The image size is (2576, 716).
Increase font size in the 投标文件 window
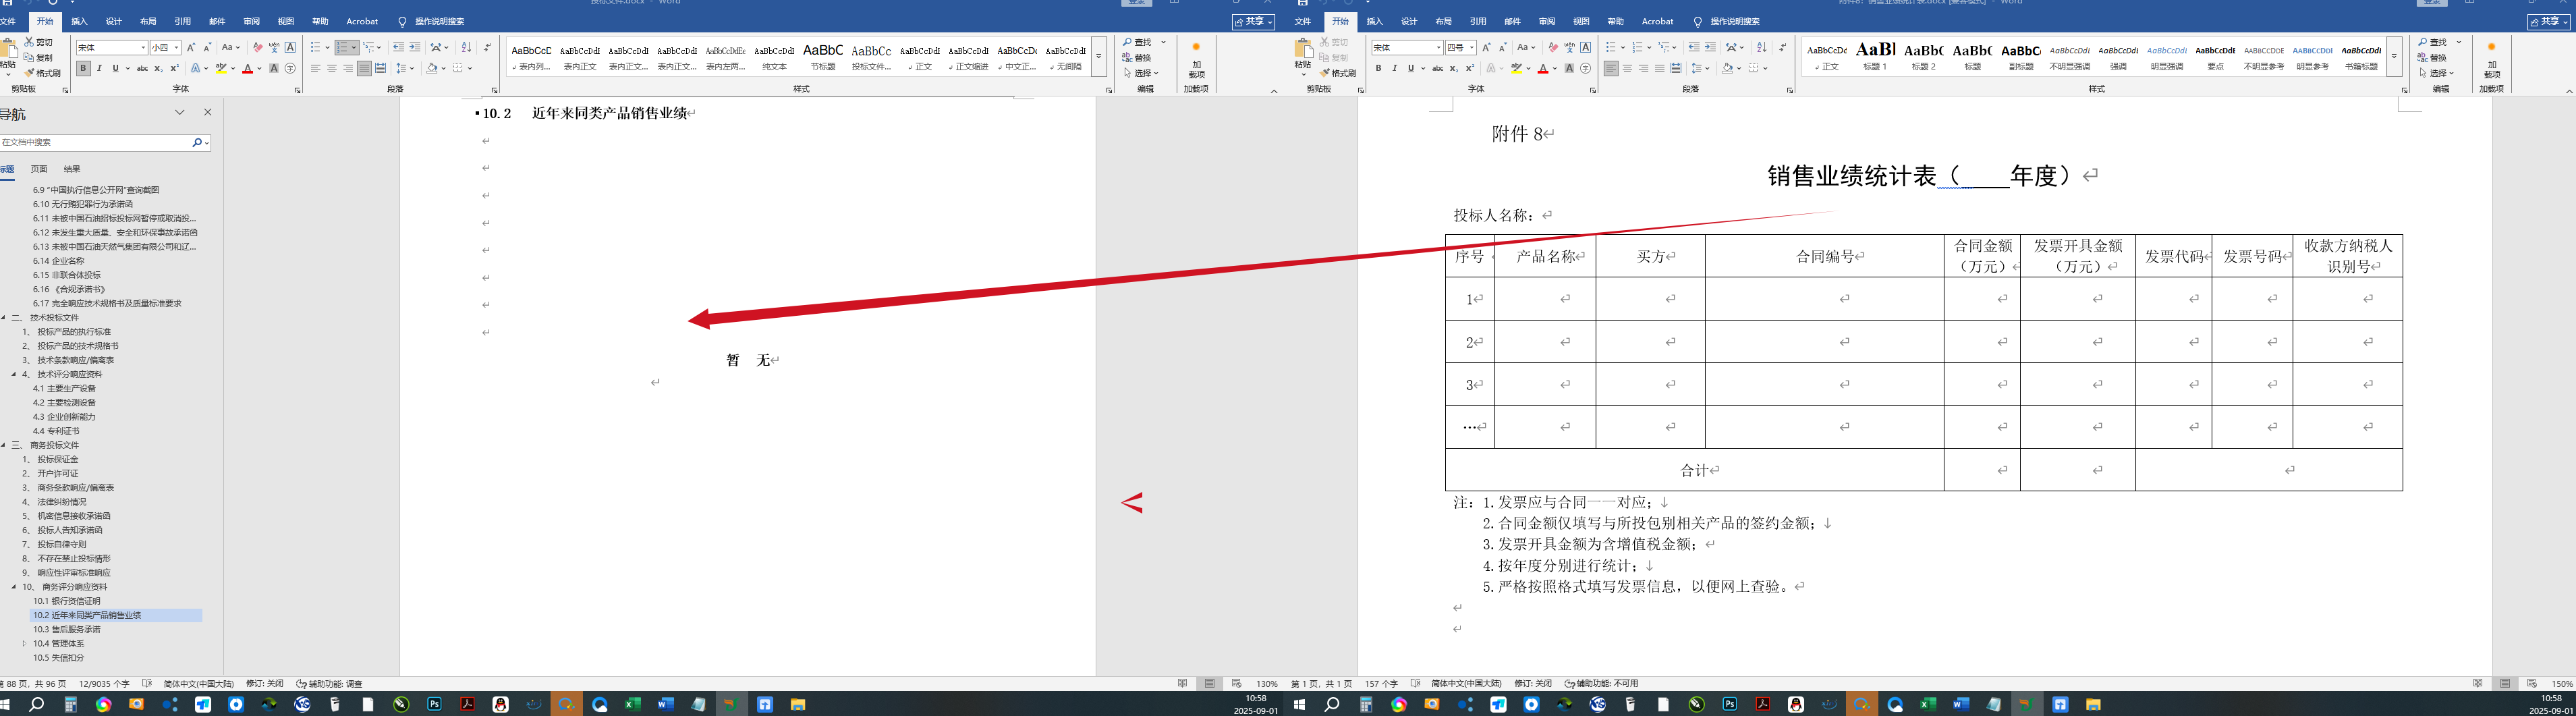coord(191,48)
